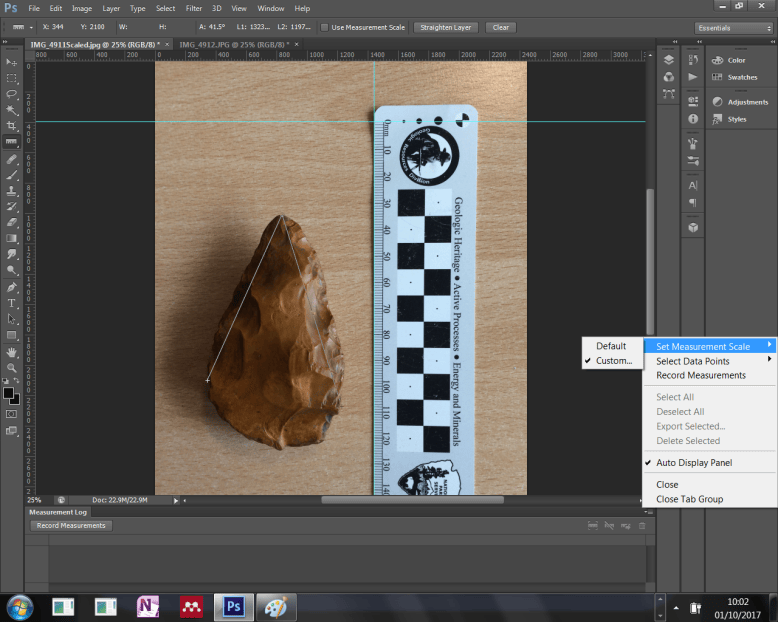The height and width of the screenshot is (622, 778).
Task: Select the Crop tool
Action: [11, 125]
